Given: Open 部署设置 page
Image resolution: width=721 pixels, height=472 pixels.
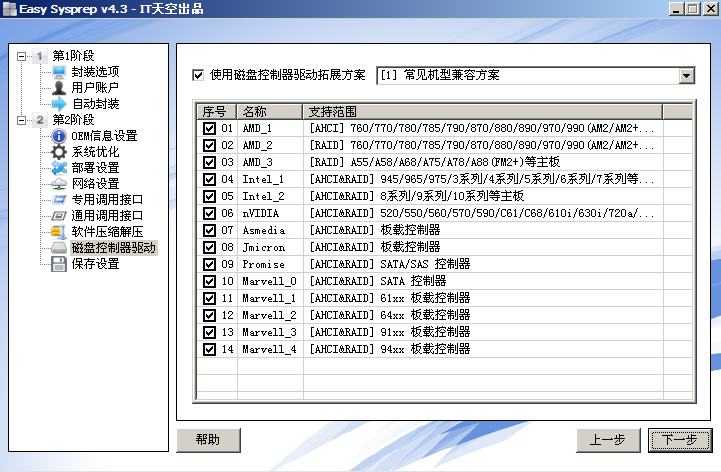Looking at the screenshot, I should click(95, 168).
